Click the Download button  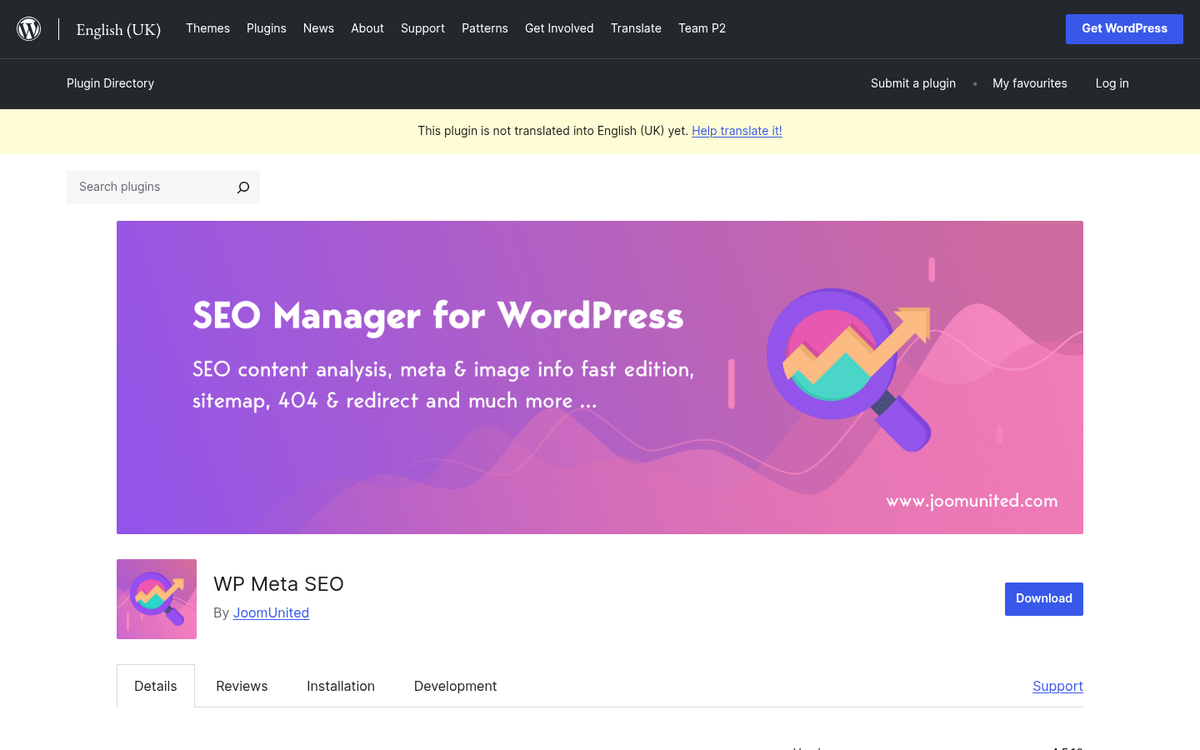coord(1043,598)
